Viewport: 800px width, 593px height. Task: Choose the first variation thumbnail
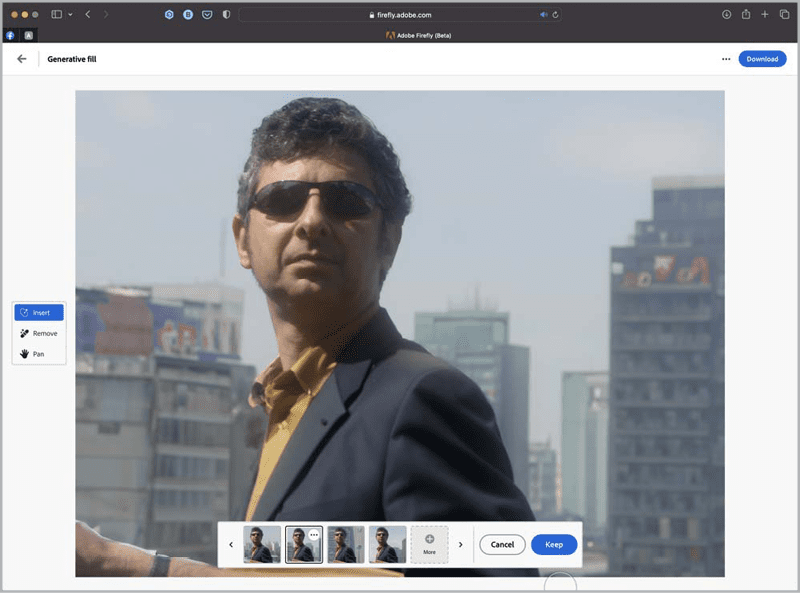click(262, 545)
